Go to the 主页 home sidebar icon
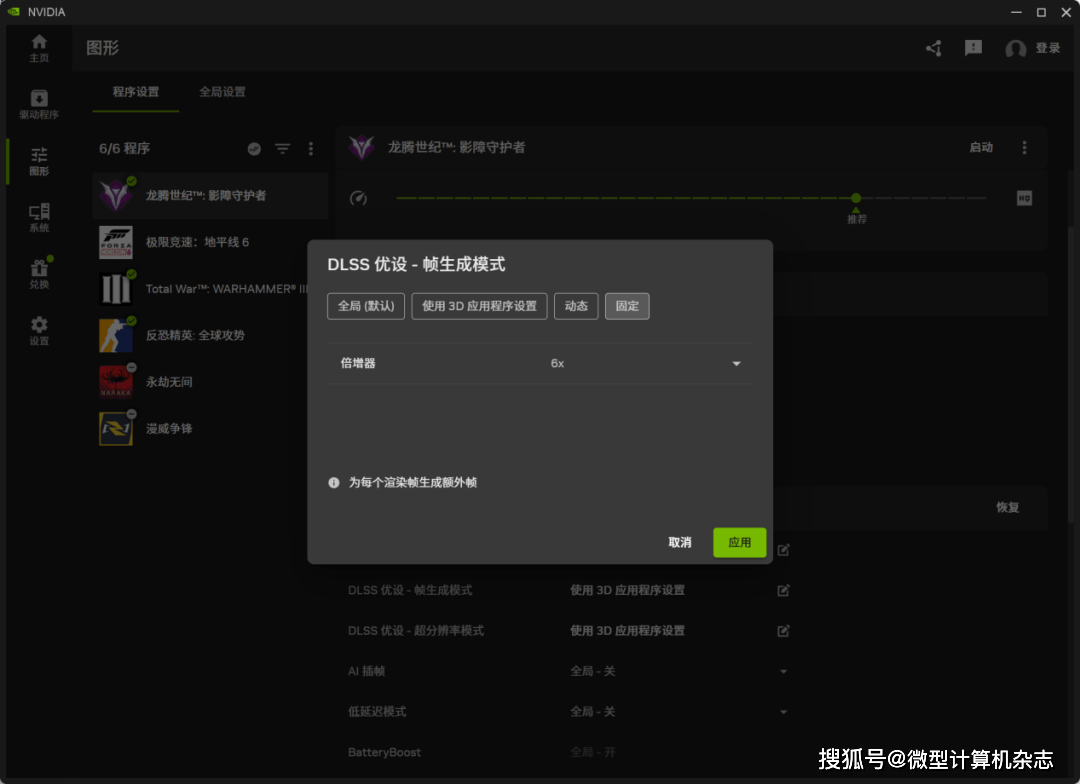Screen dimensions: 1080x784 tap(39, 48)
